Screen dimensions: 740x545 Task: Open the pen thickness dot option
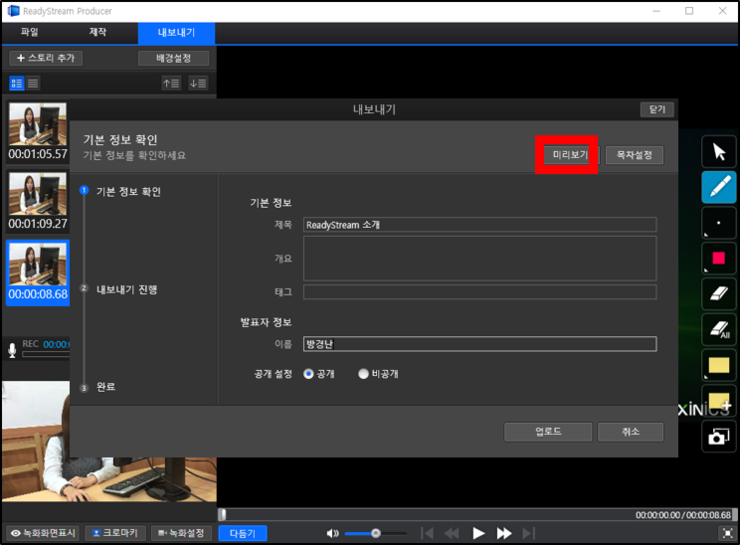(x=719, y=223)
